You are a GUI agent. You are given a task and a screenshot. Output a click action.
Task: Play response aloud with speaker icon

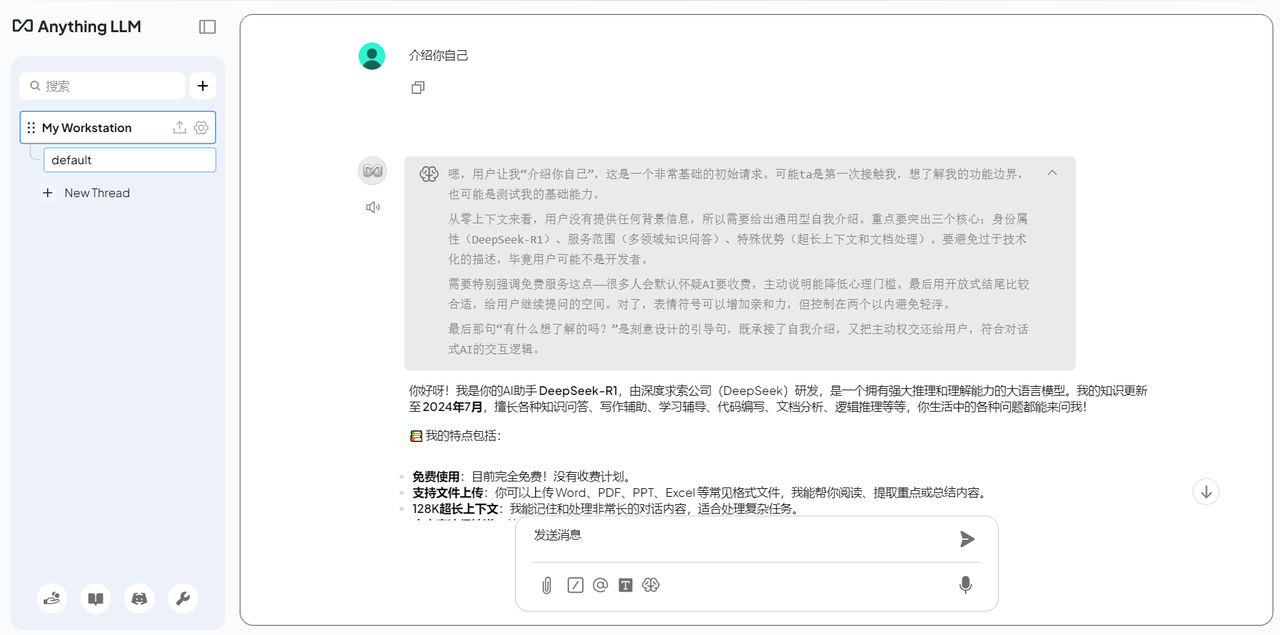point(373,207)
